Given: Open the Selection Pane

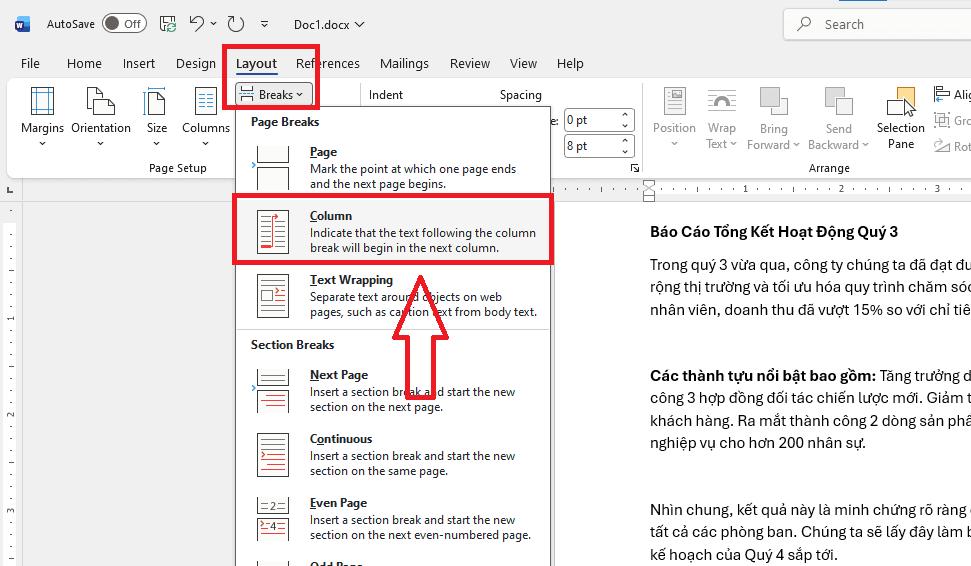Looking at the screenshot, I should click(x=900, y=118).
